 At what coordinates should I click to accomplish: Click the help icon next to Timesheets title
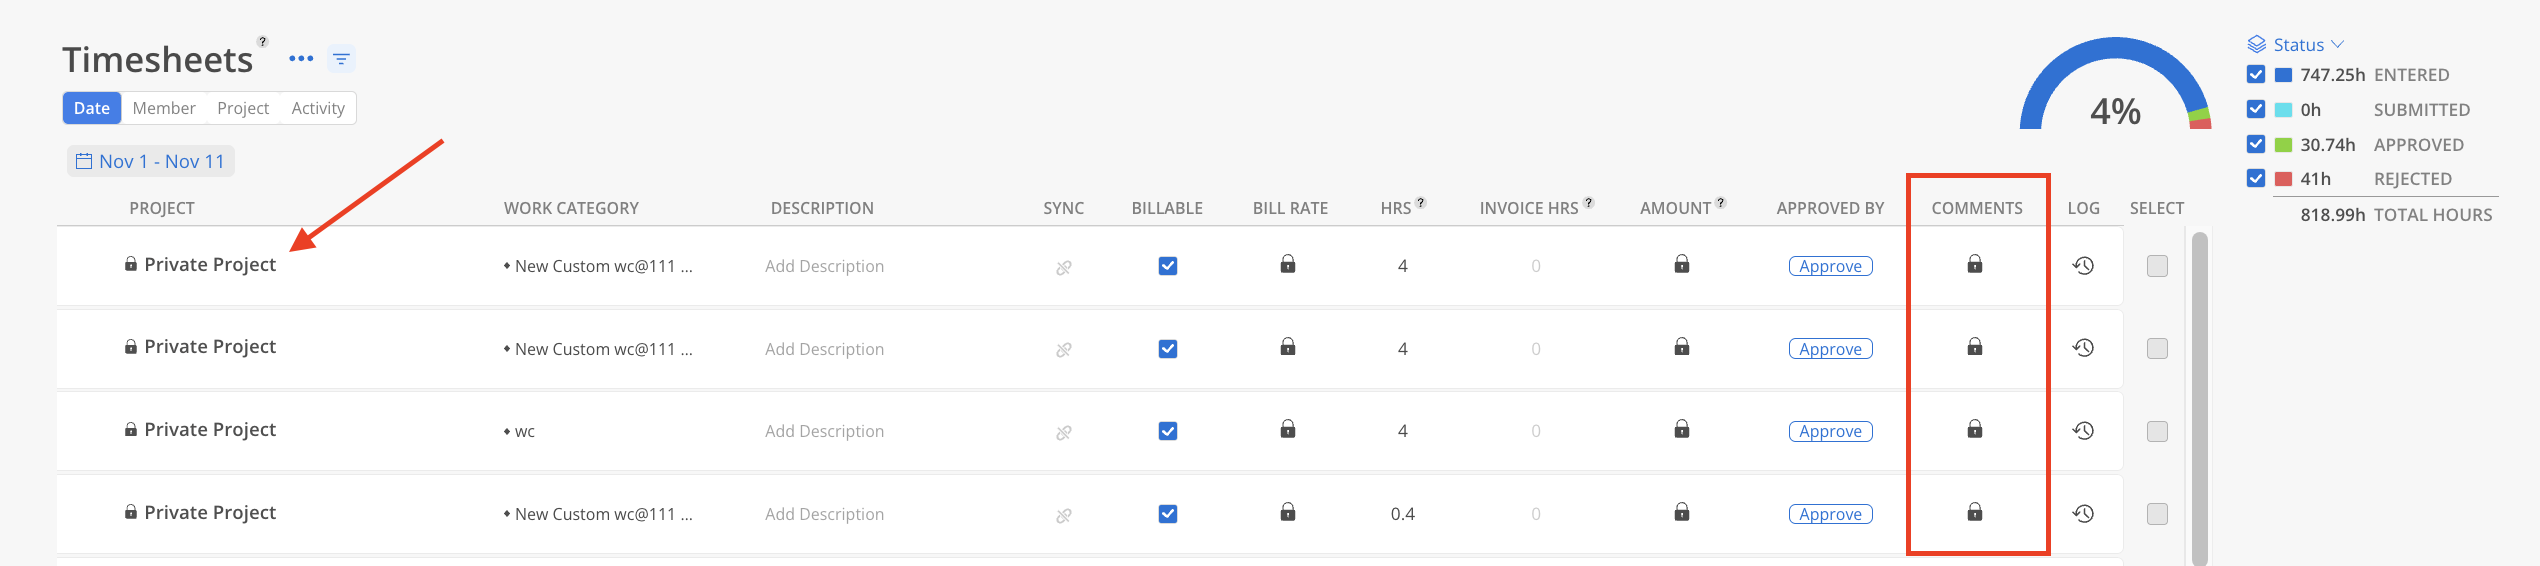click(263, 42)
